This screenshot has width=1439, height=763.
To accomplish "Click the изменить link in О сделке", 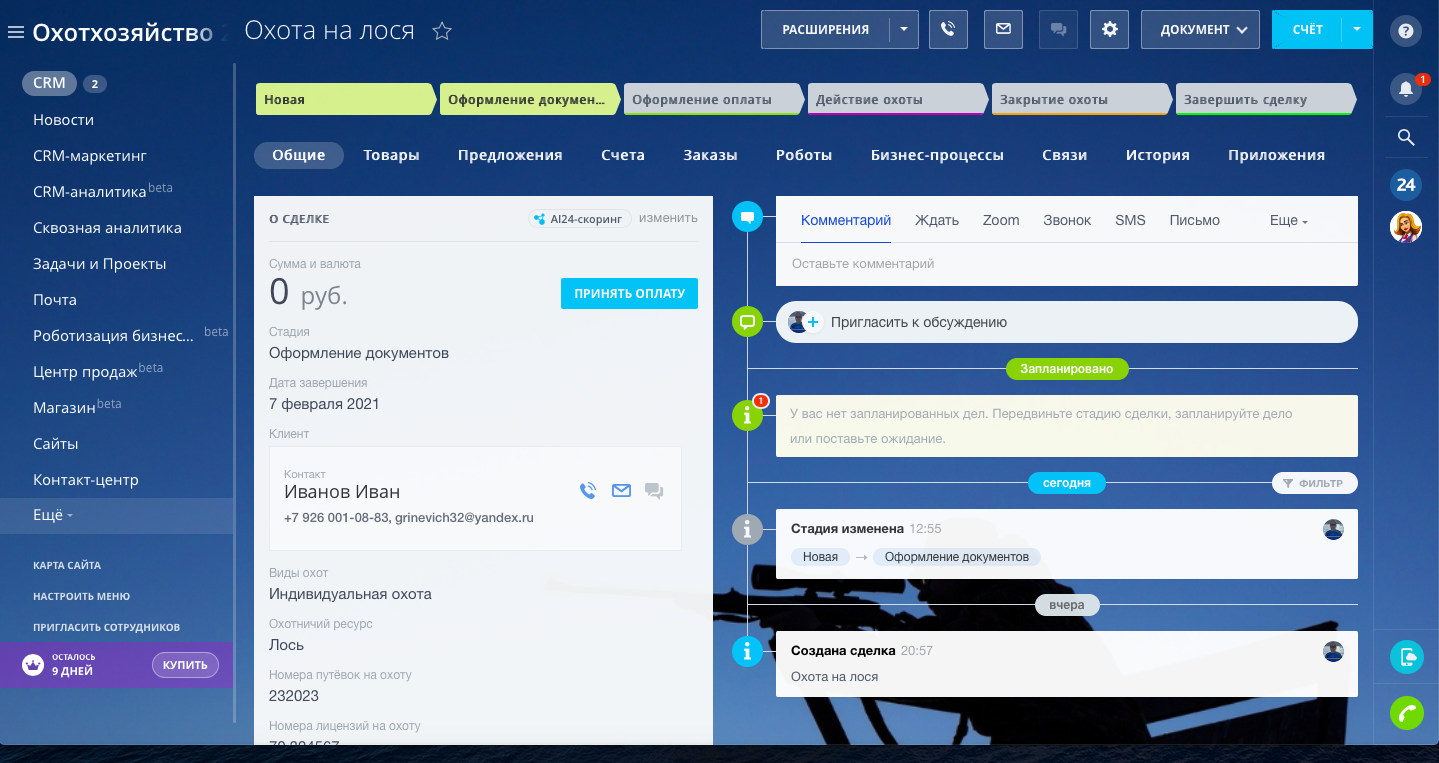I will [x=668, y=218].
